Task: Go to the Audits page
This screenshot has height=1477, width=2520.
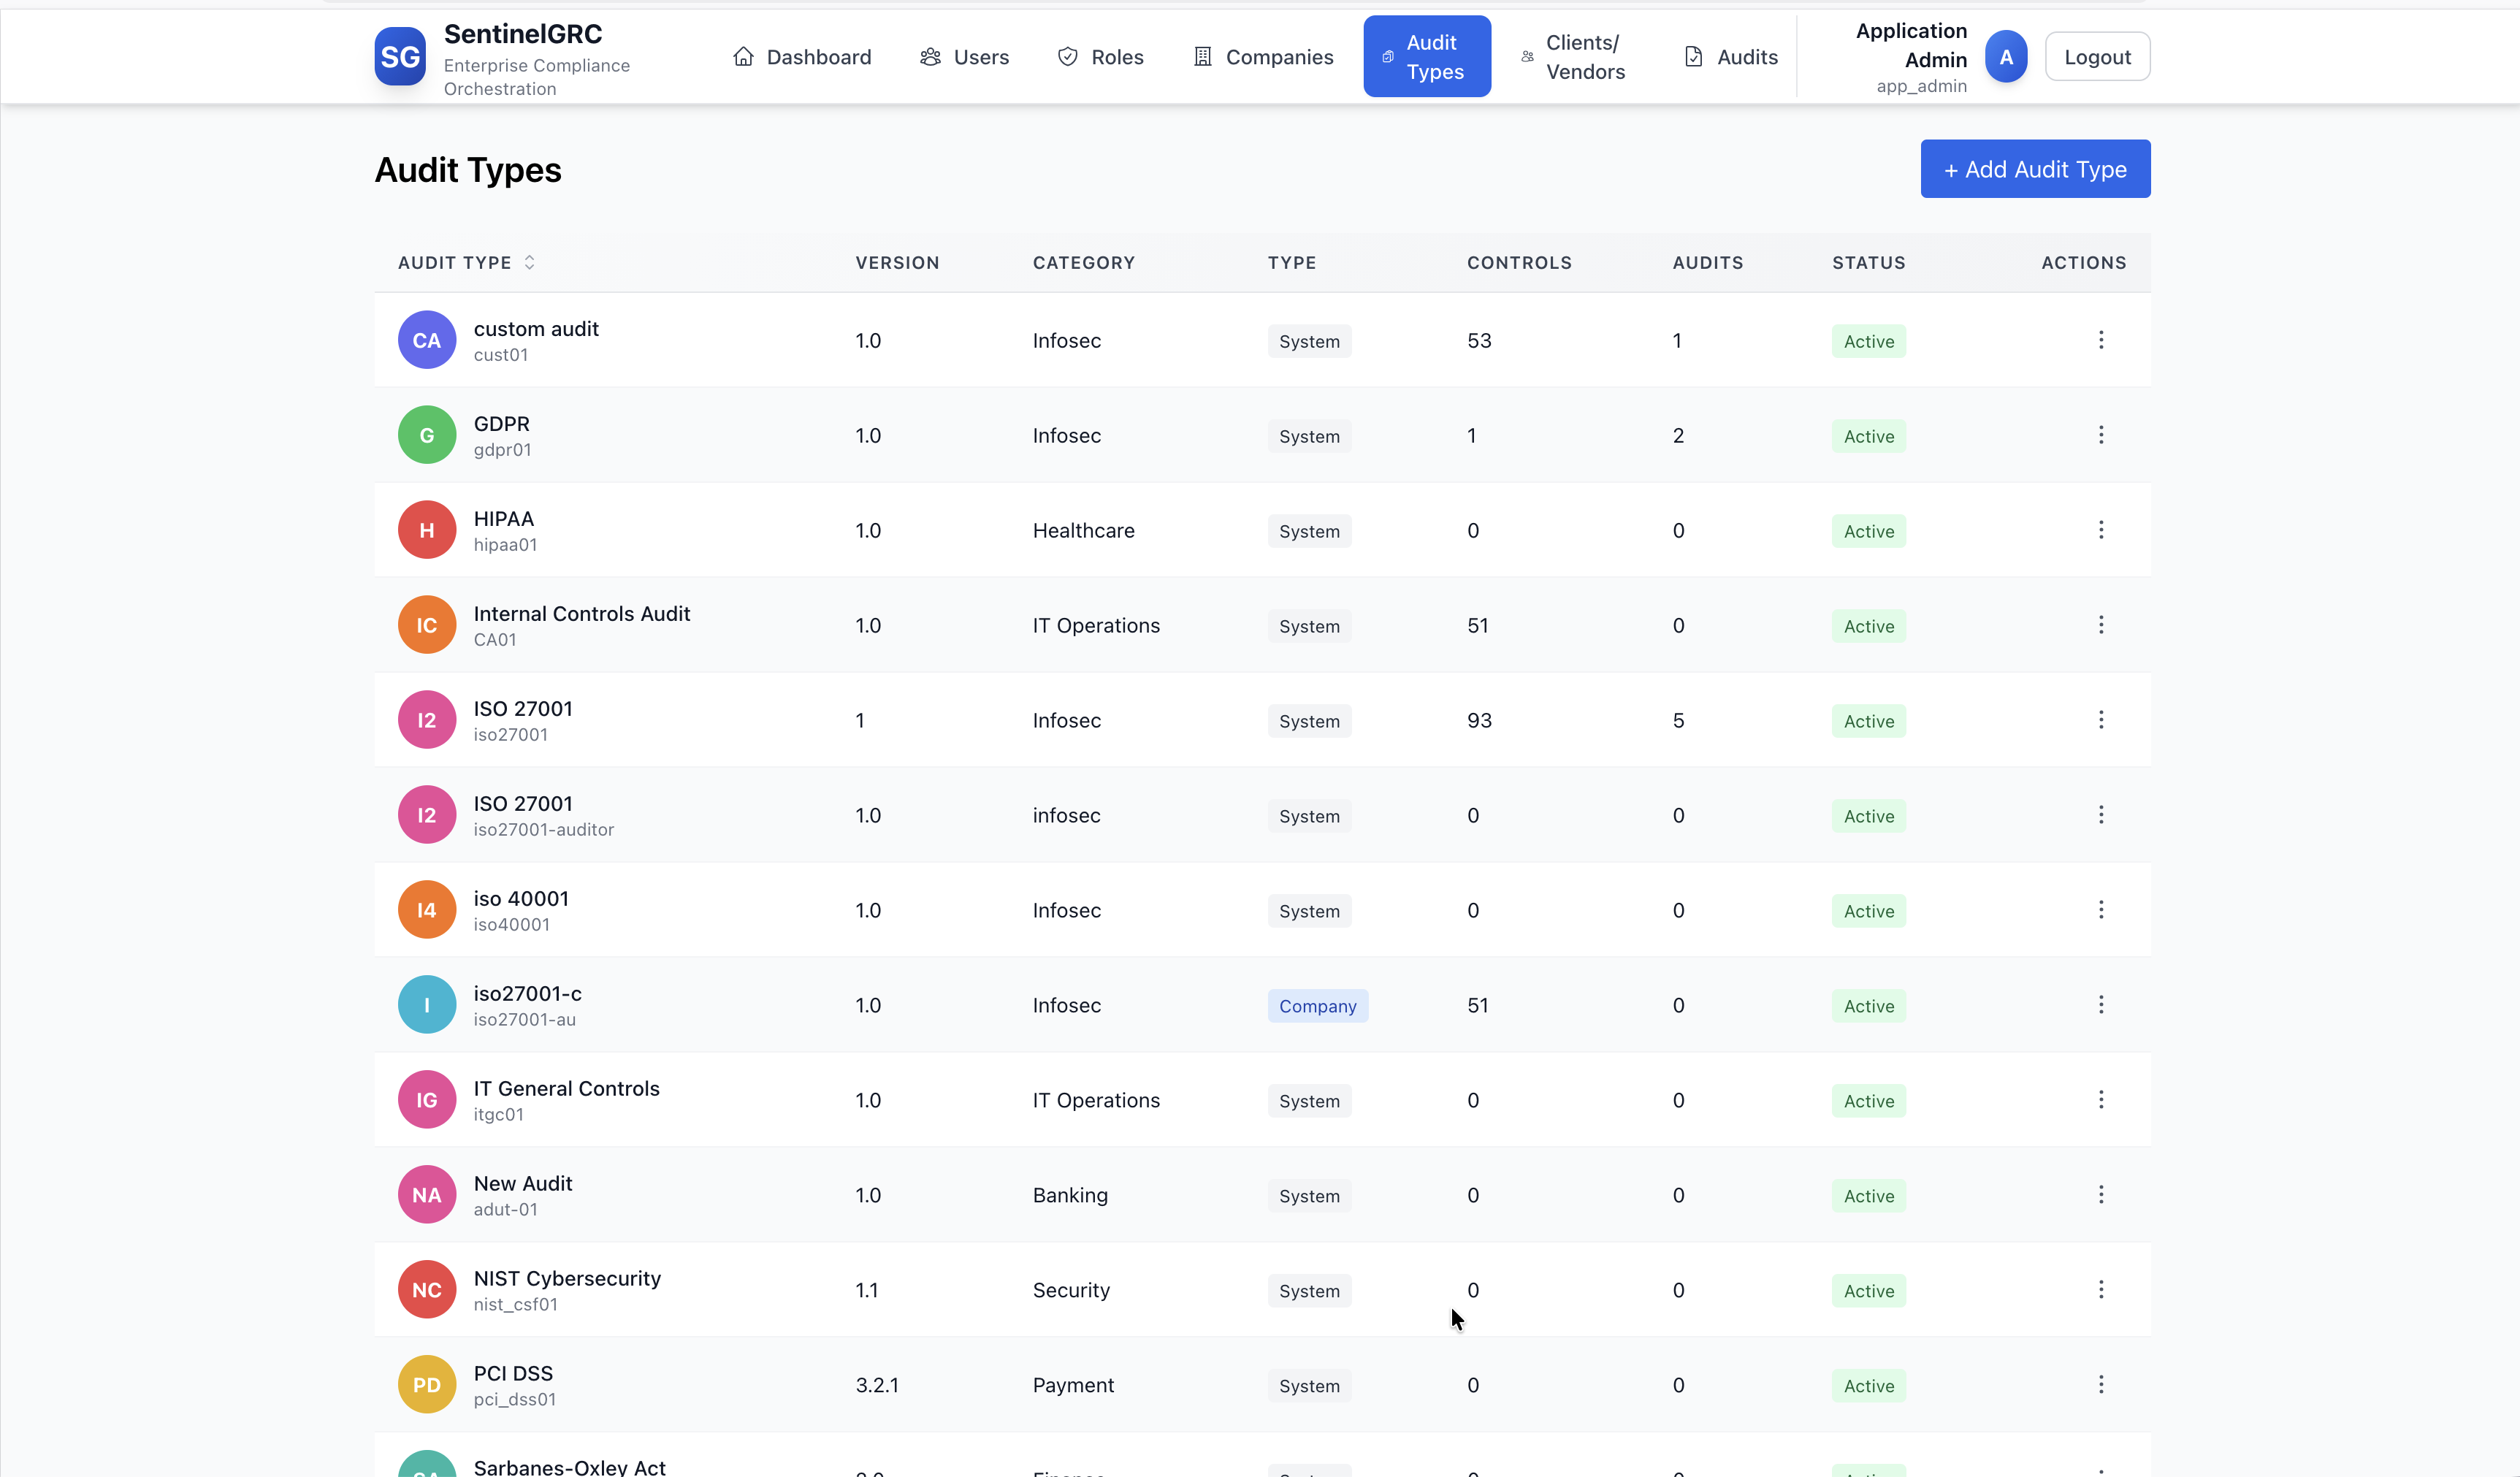Action: pos(1731,57)
